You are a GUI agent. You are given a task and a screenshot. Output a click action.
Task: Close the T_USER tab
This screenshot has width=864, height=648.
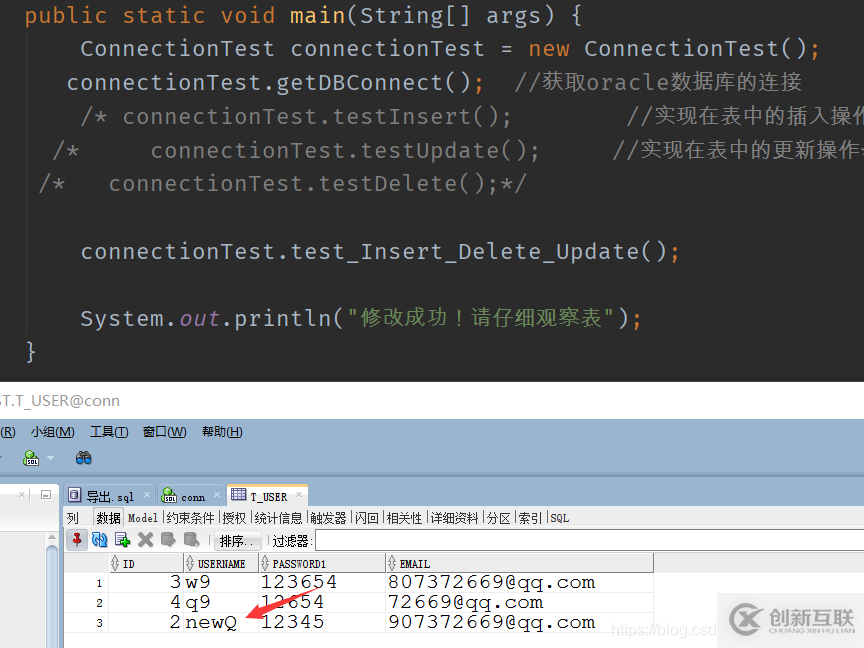pyautogui.click(x=299, y=496)
